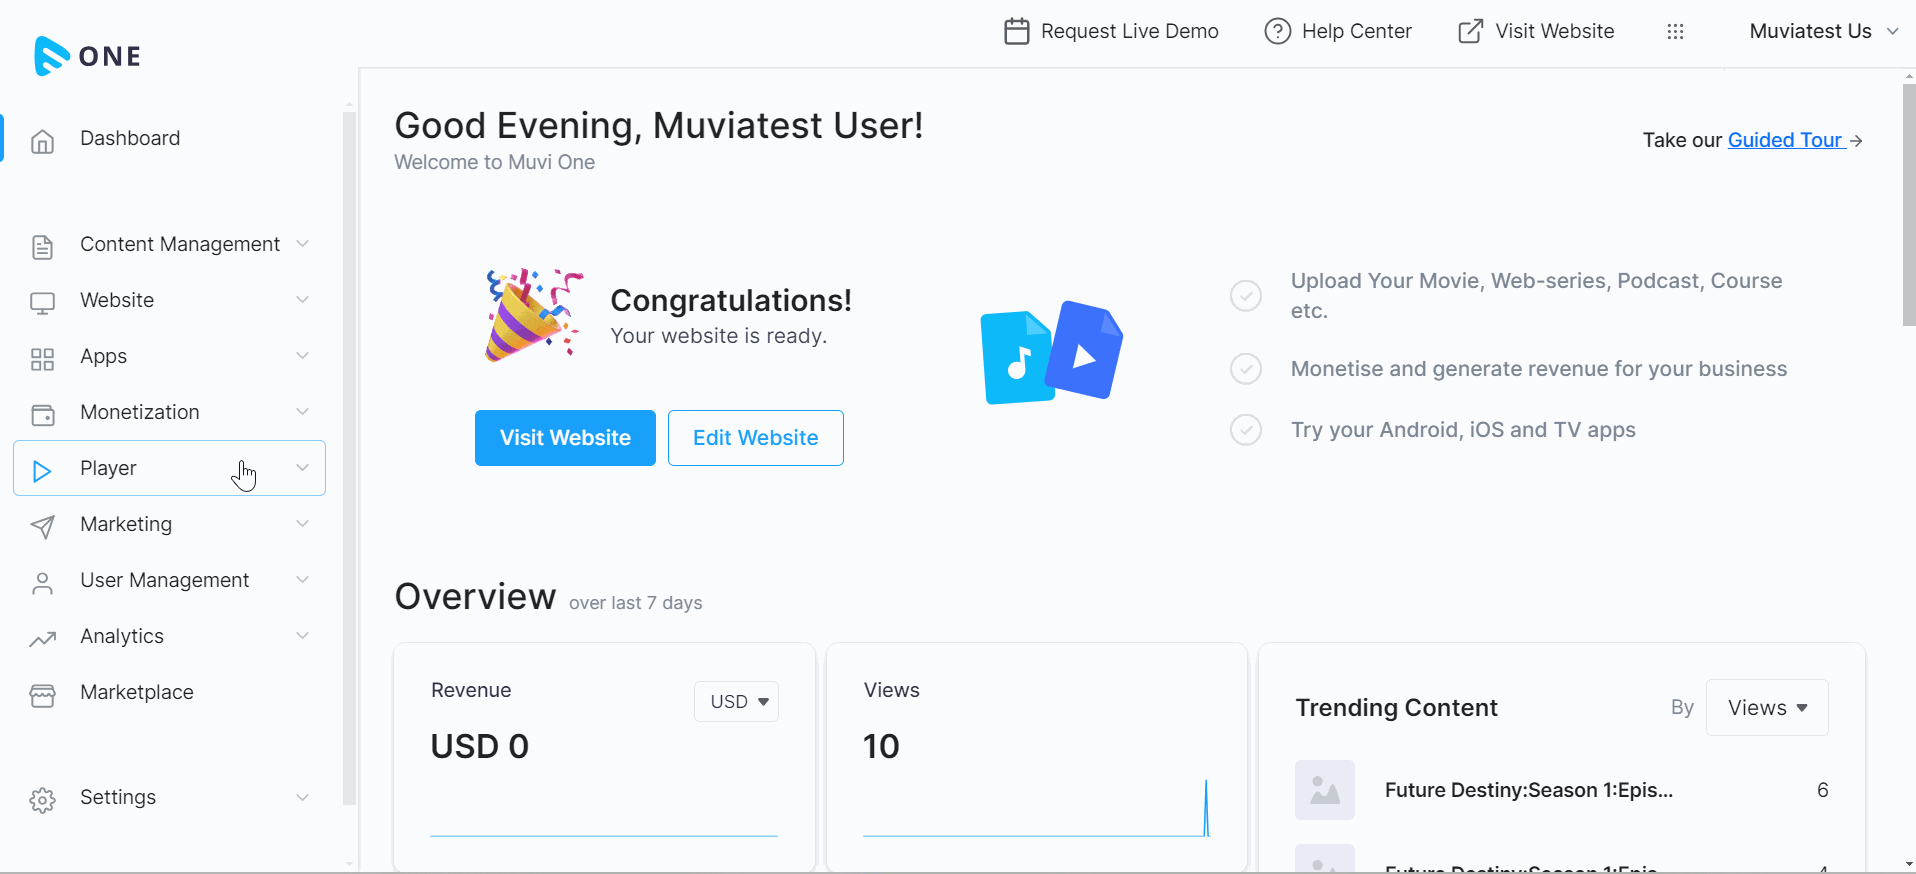
Task: Click the external-link icon beside Visit Website
Action: pyautogui.click(x=1470, y=31)
